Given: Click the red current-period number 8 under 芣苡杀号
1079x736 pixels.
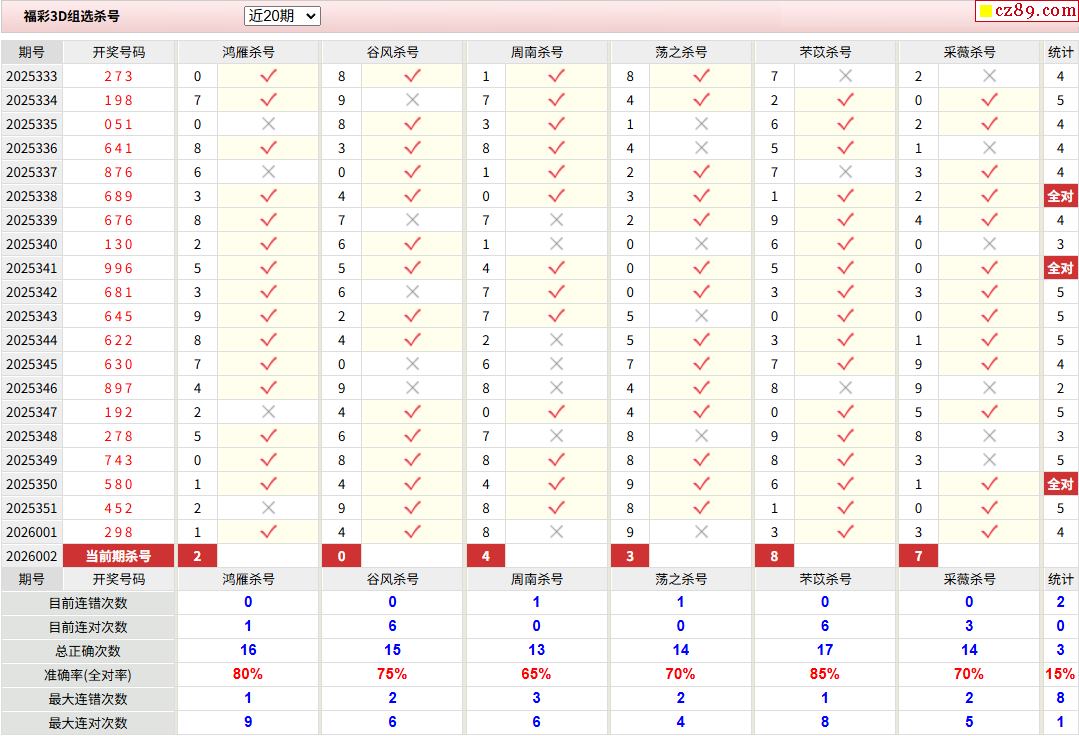Looking at the screenshot, I should (774, 556).
